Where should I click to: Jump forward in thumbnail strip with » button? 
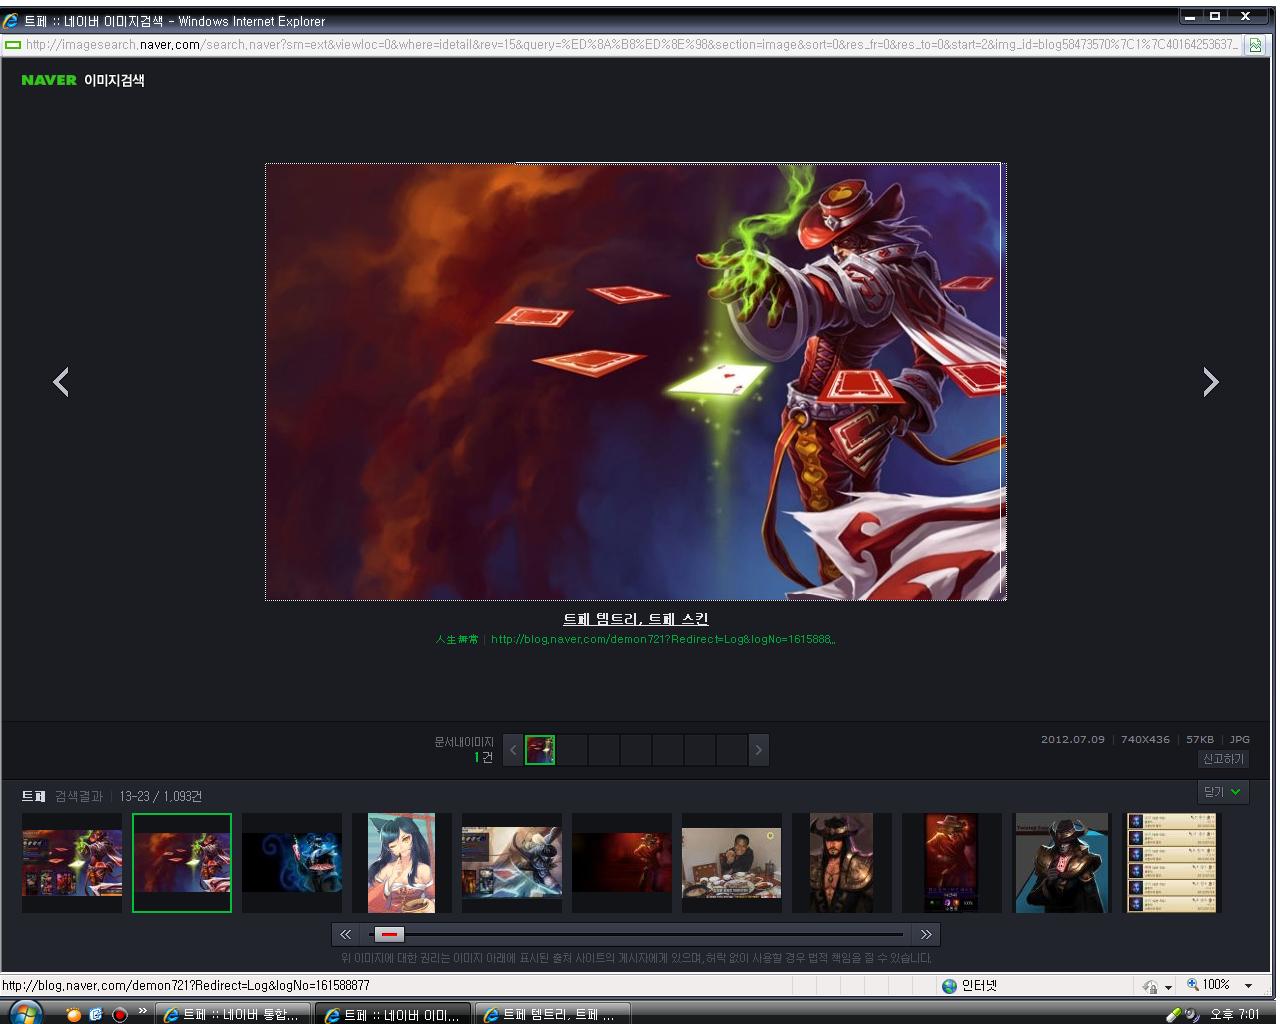[x=926, y=934]
